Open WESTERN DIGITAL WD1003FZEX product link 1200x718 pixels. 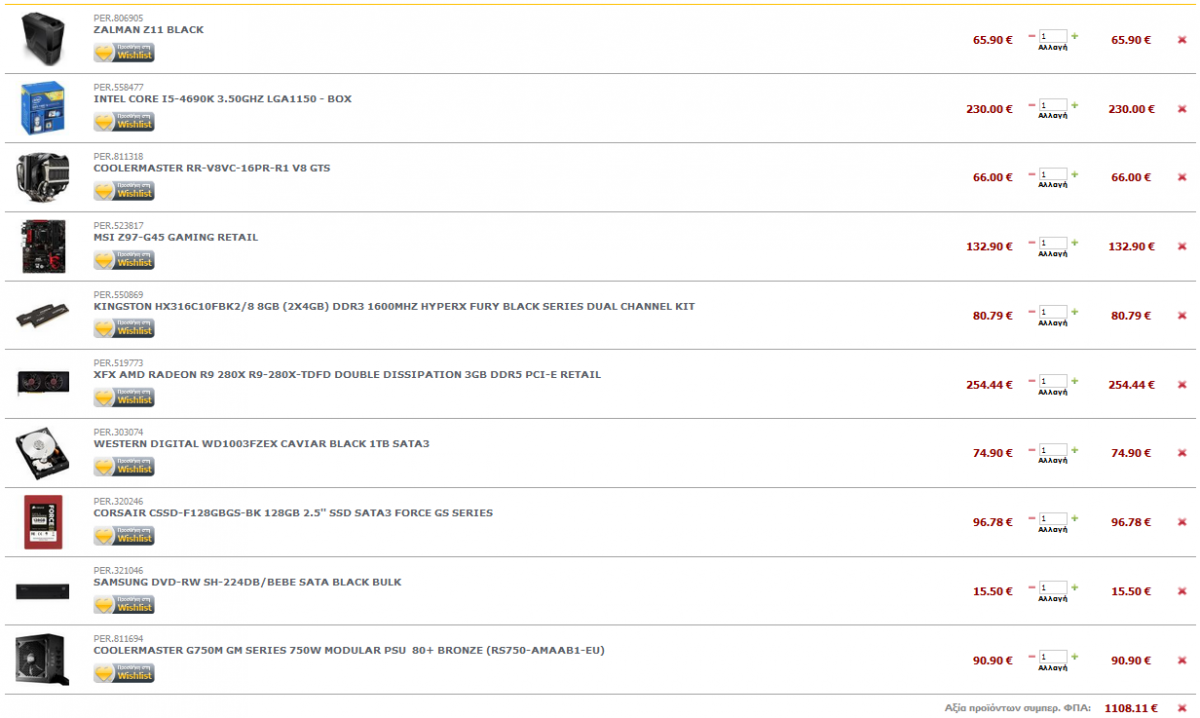(261, 443)
